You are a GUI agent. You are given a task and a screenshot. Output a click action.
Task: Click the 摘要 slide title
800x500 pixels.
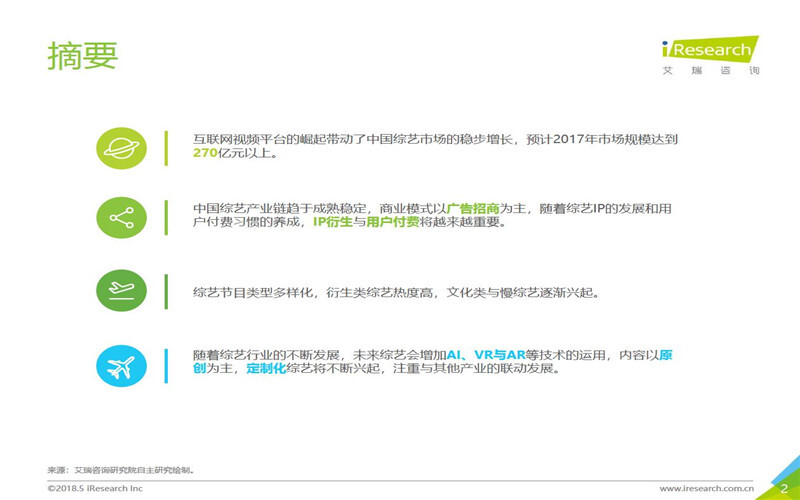[x=82, y=56]
